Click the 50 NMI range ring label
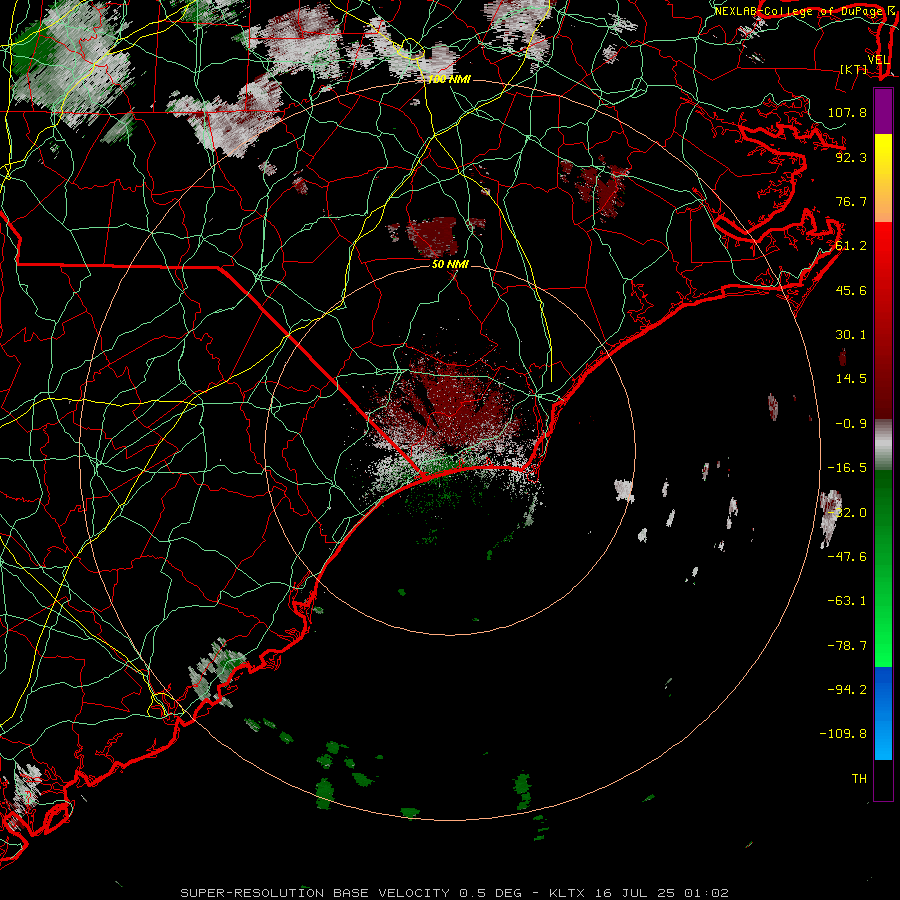Screen dimensions: 900x900 451,264
